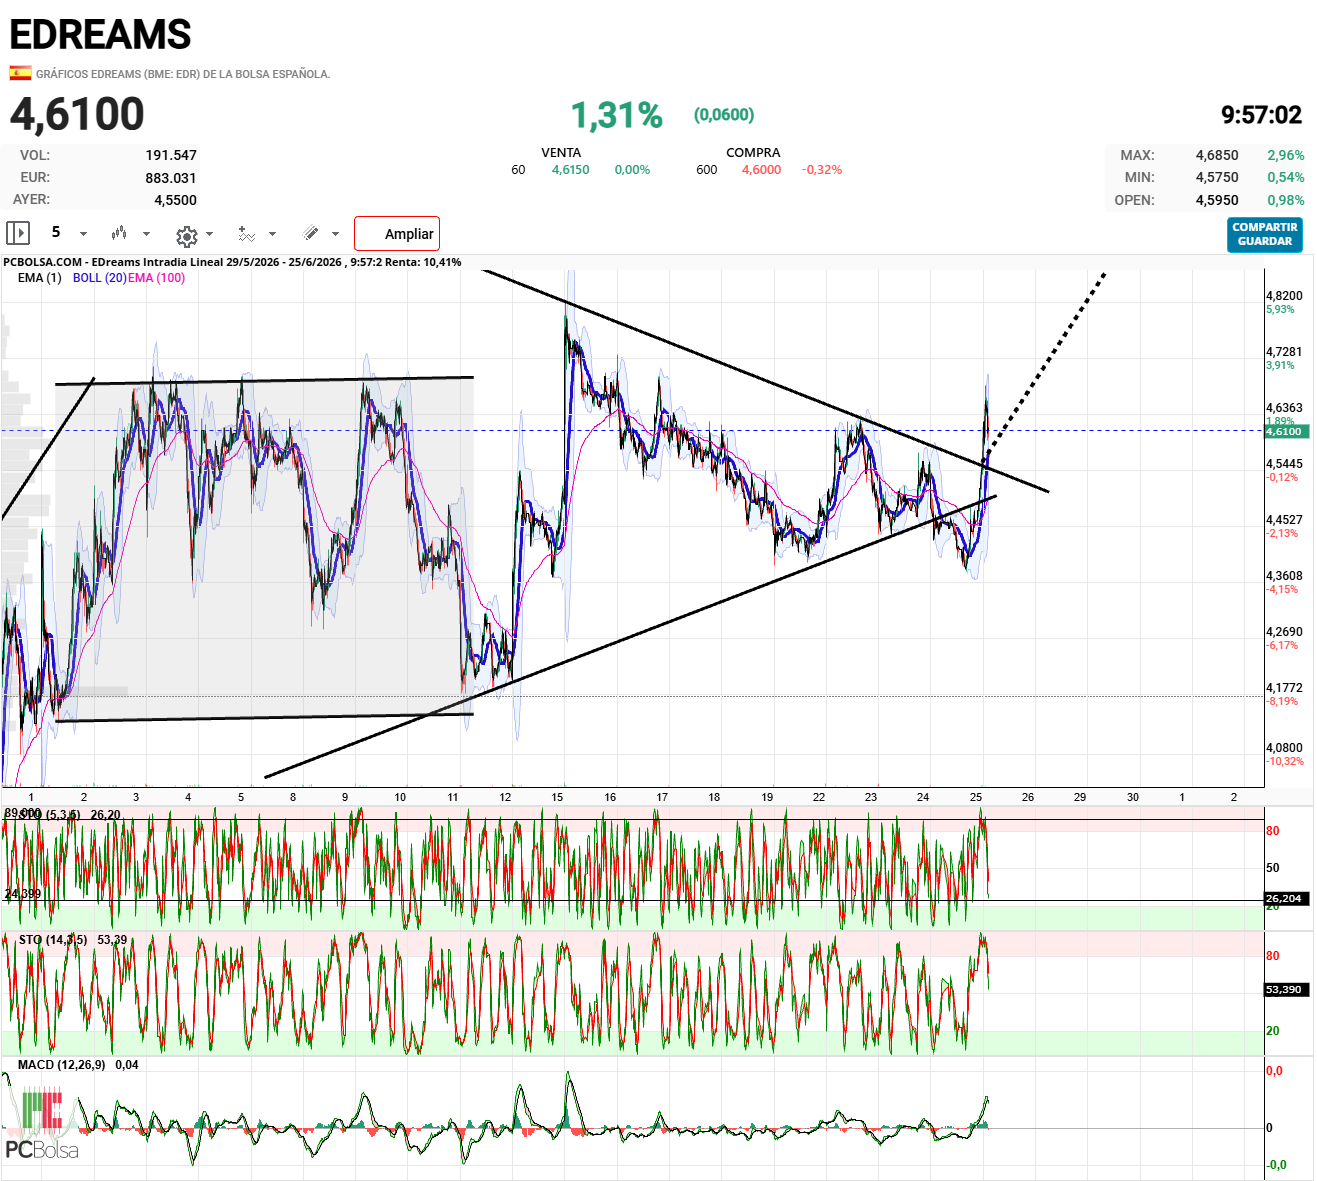Click the VOL value 191.547
The height and width of the screenshot is (1181, 1317).
click(171, 155)
